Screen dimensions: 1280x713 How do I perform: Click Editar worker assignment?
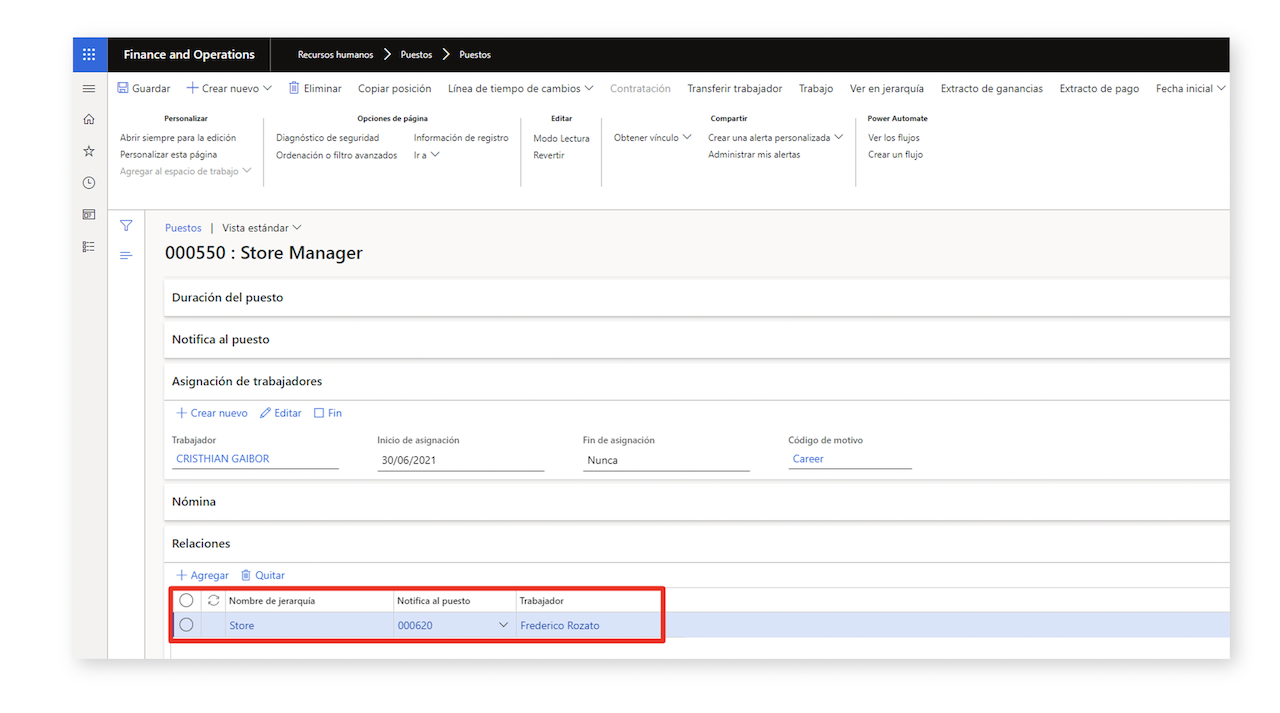pos(281,413)
